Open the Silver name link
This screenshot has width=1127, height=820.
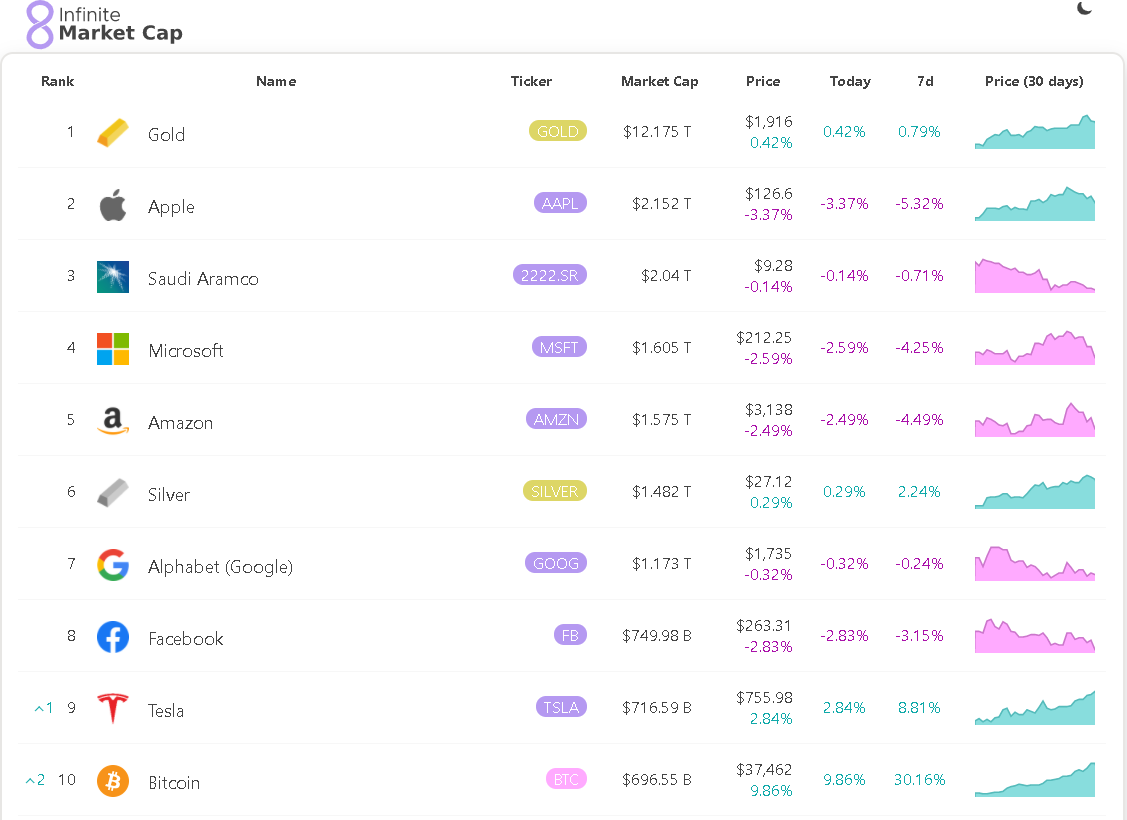pos(169,494)
